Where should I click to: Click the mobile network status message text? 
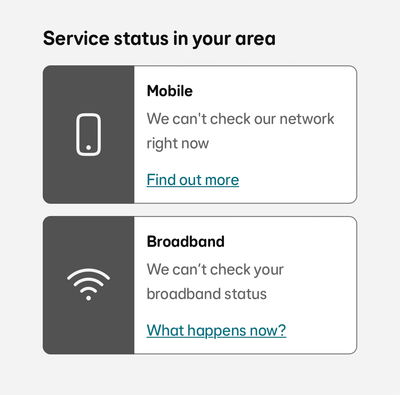click(240, 131)
